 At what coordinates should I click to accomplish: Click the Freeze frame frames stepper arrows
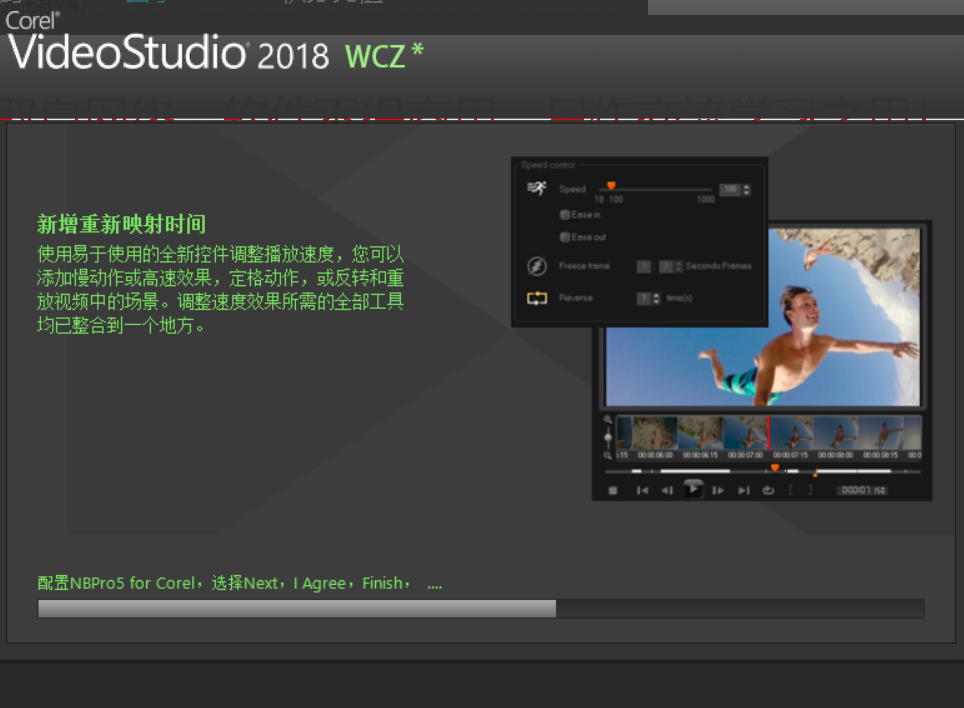[x=679, y=266]
